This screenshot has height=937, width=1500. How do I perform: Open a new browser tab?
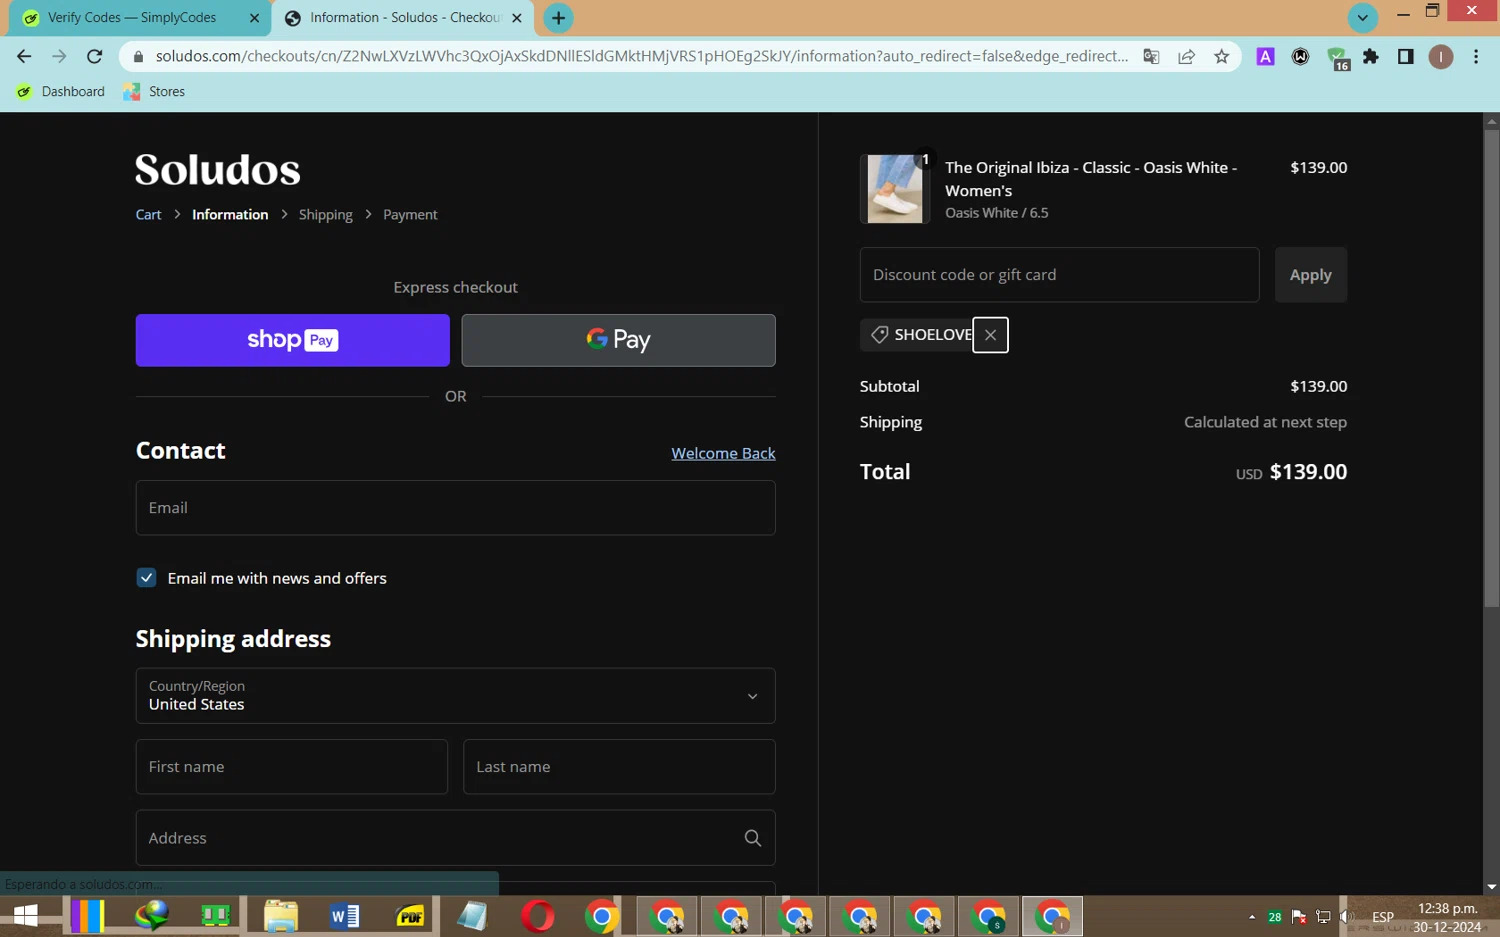tap(558, 18)
